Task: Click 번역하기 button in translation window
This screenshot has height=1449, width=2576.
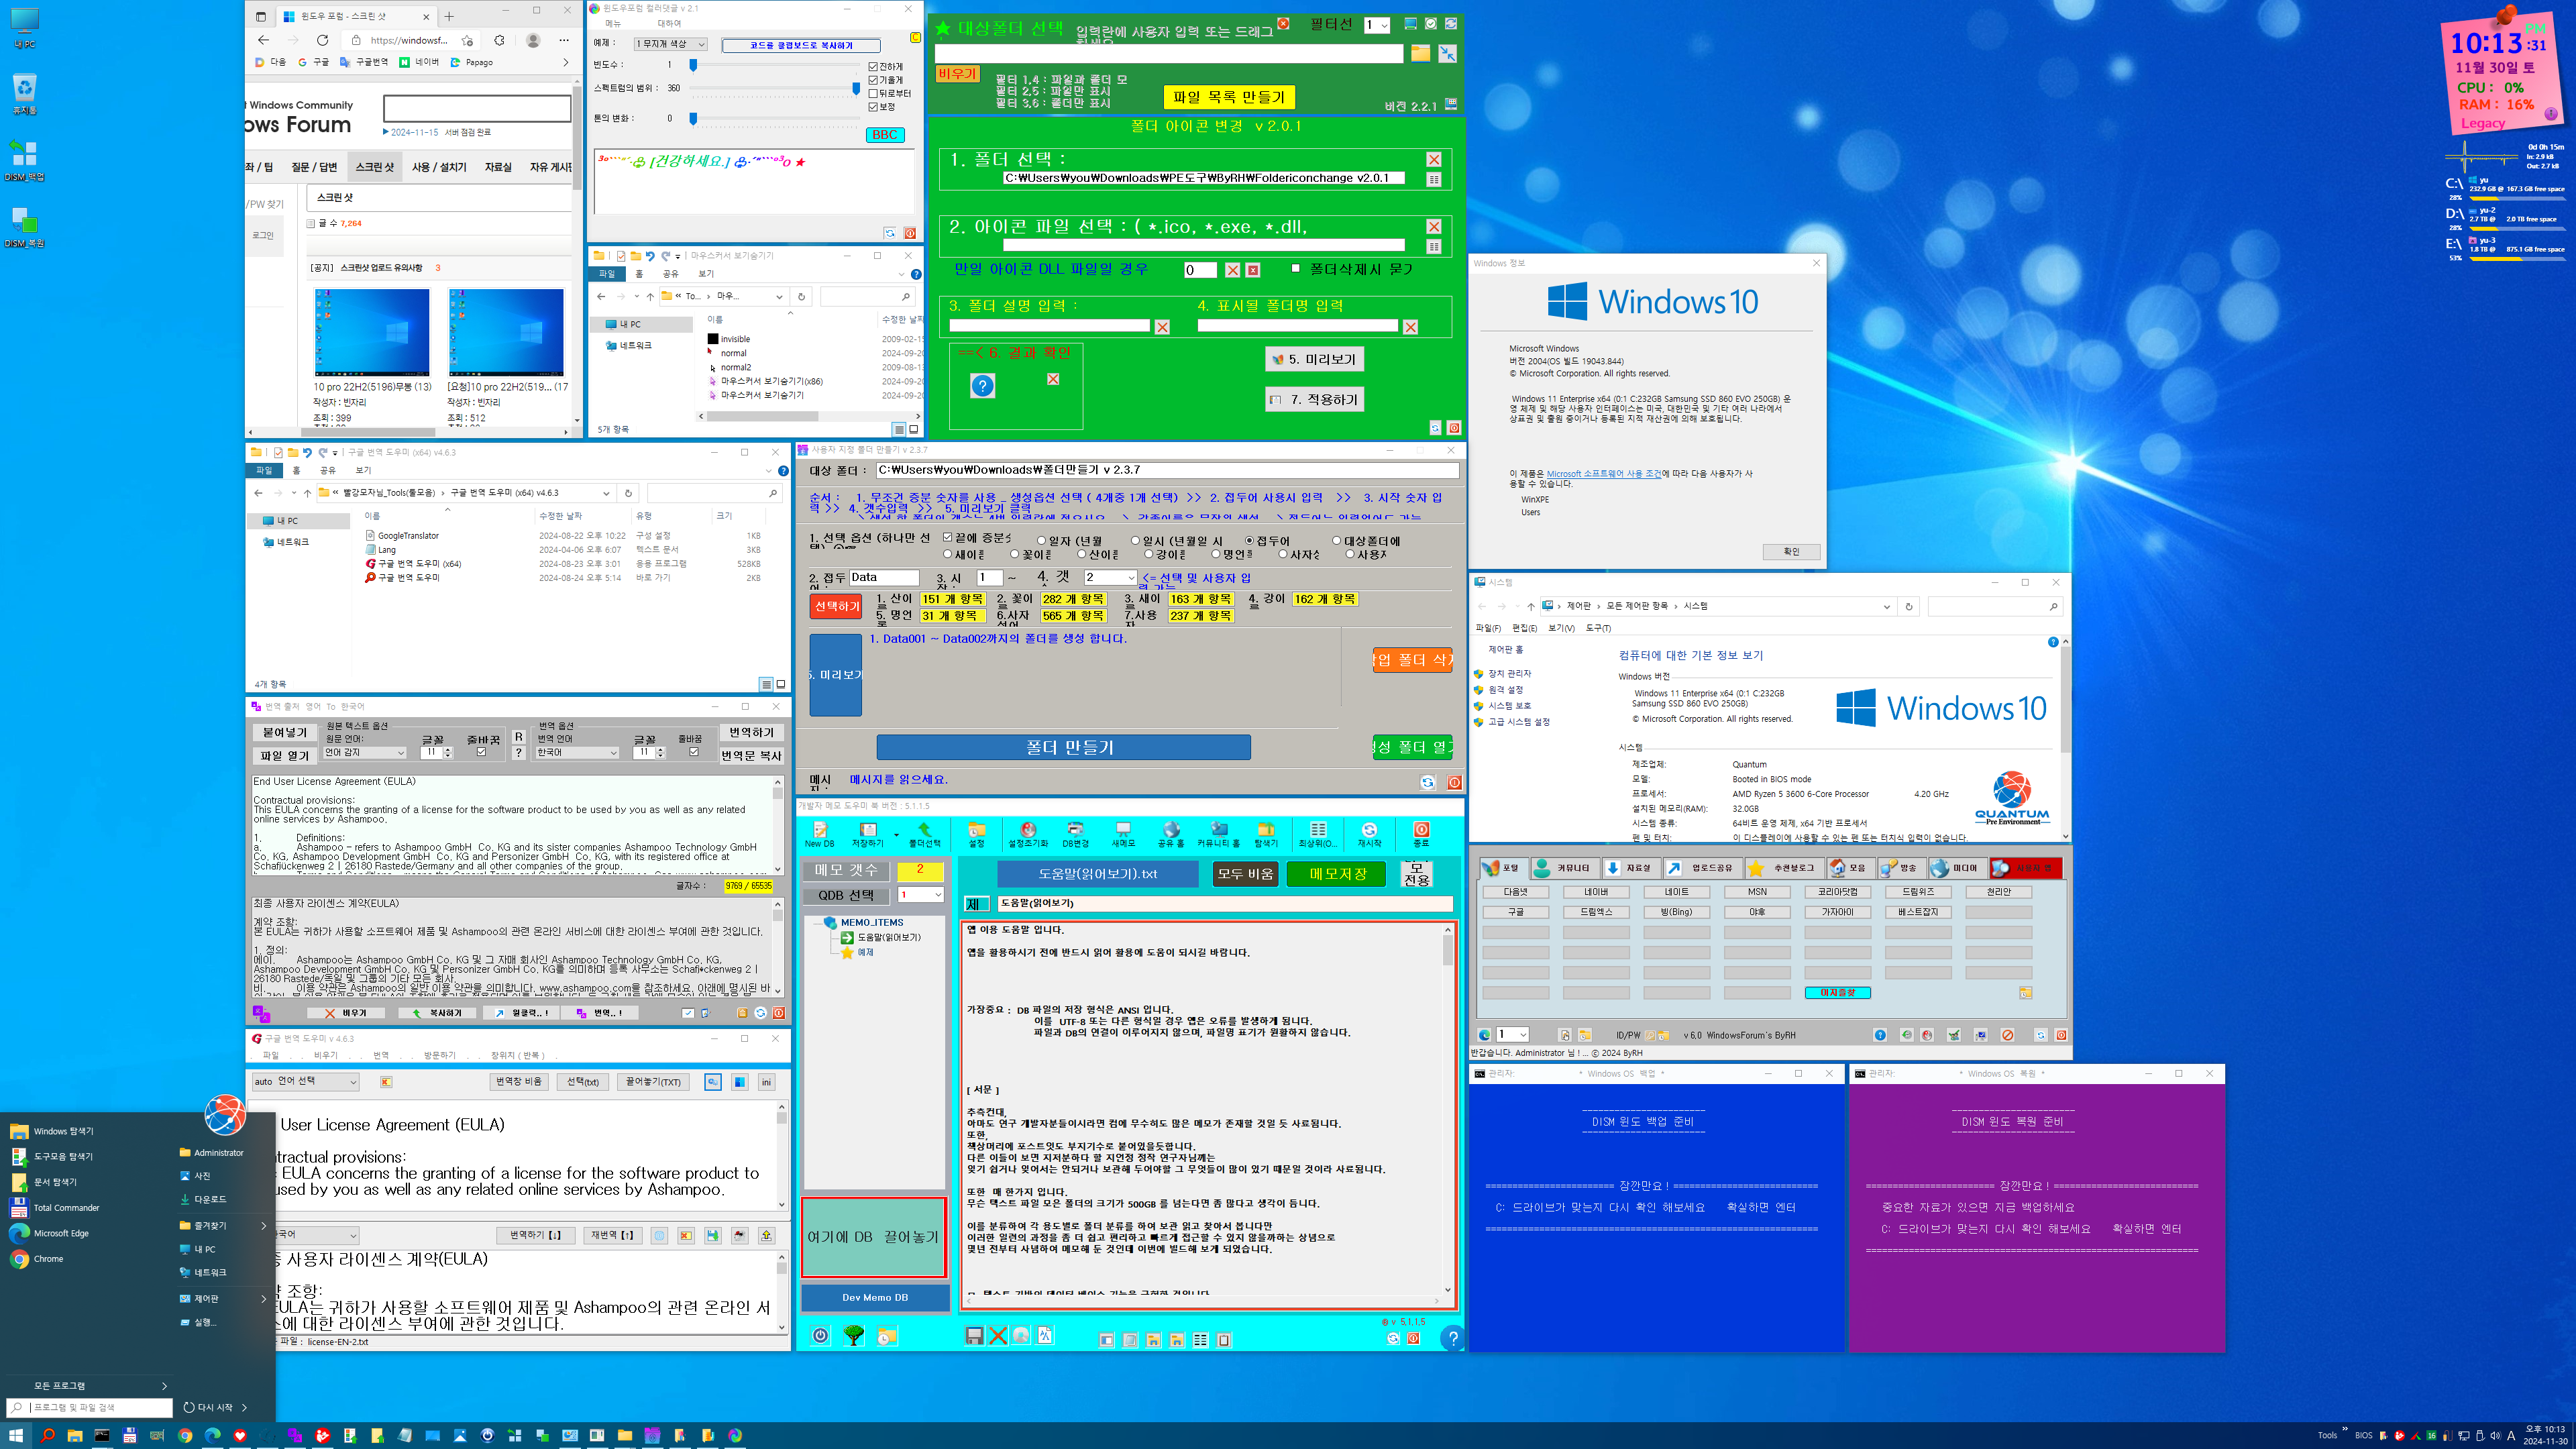Action: 751,732
